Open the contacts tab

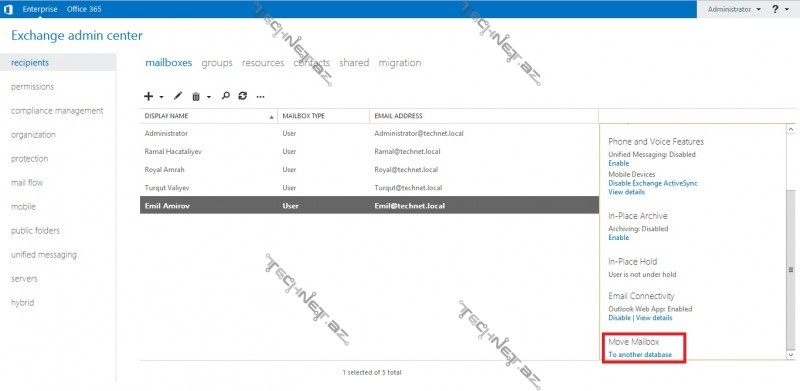pos(312,63)
